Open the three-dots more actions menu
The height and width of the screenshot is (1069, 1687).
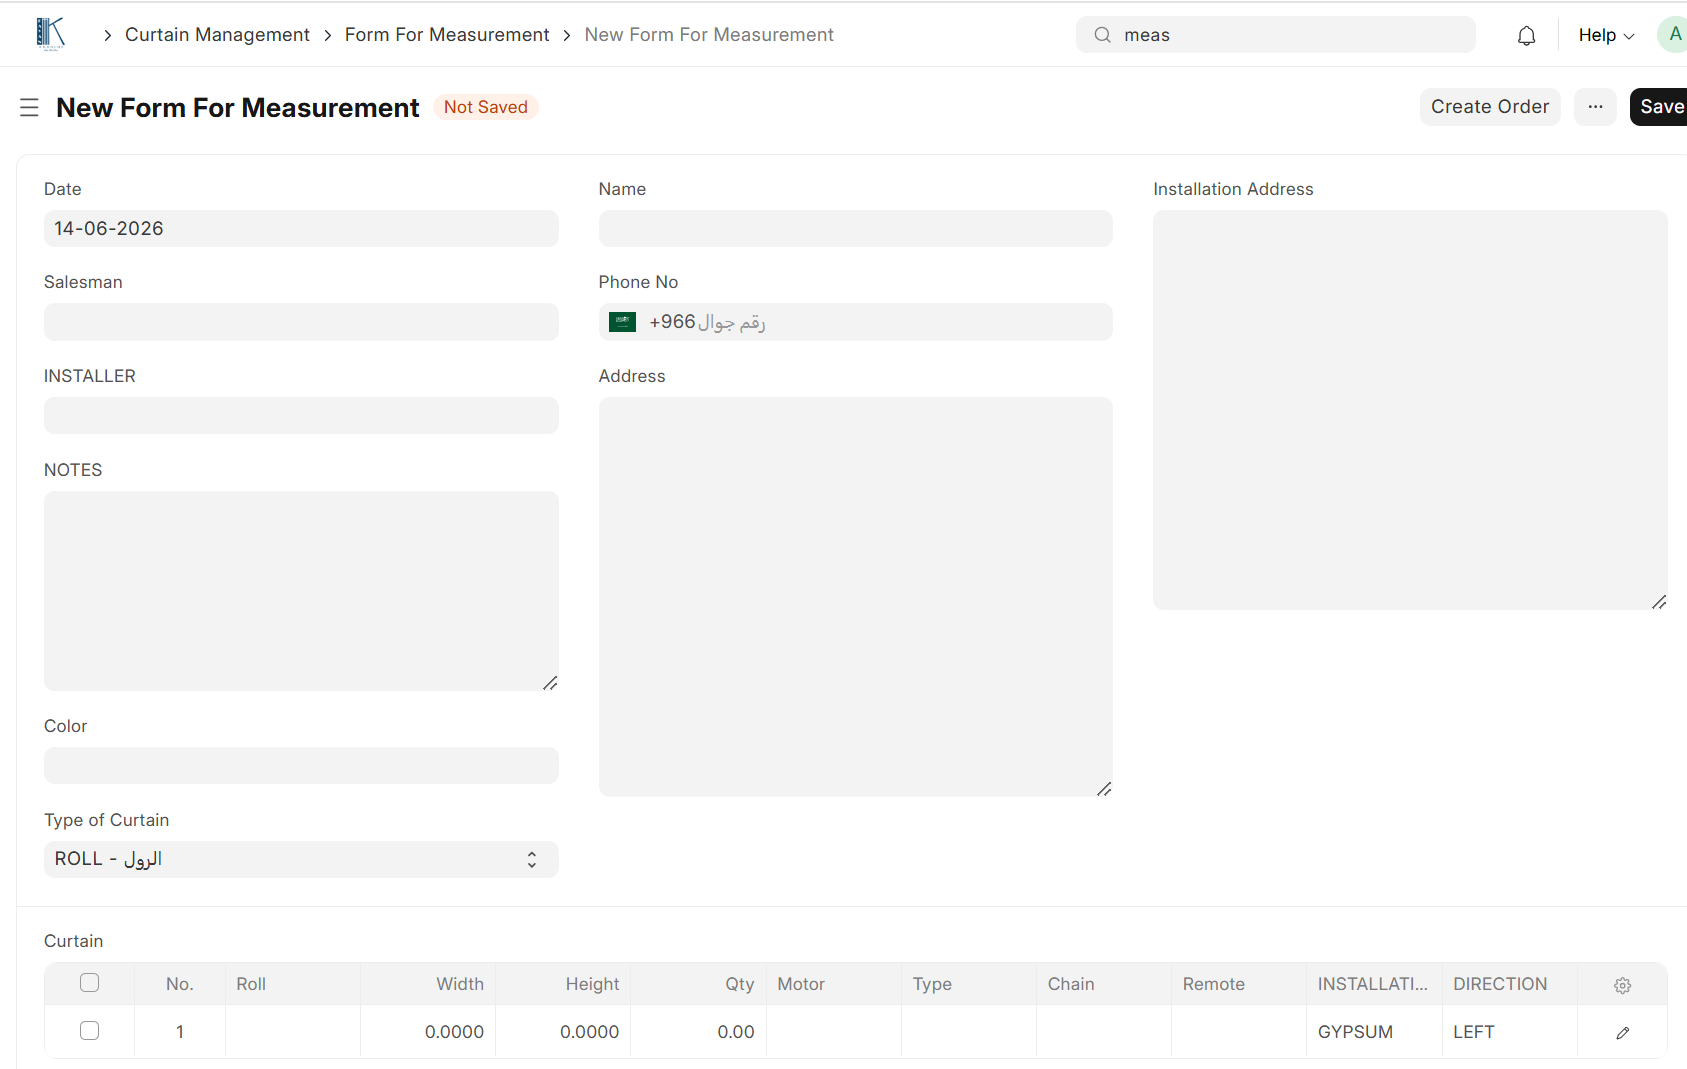pyautogui.click(x=1595, y=107)
